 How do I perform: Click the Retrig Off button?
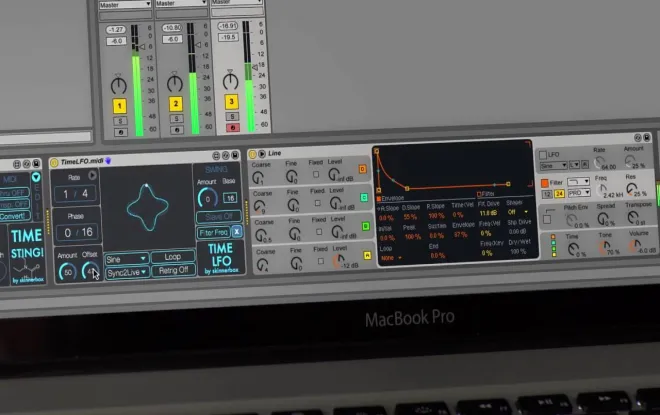tap(173, 270)
